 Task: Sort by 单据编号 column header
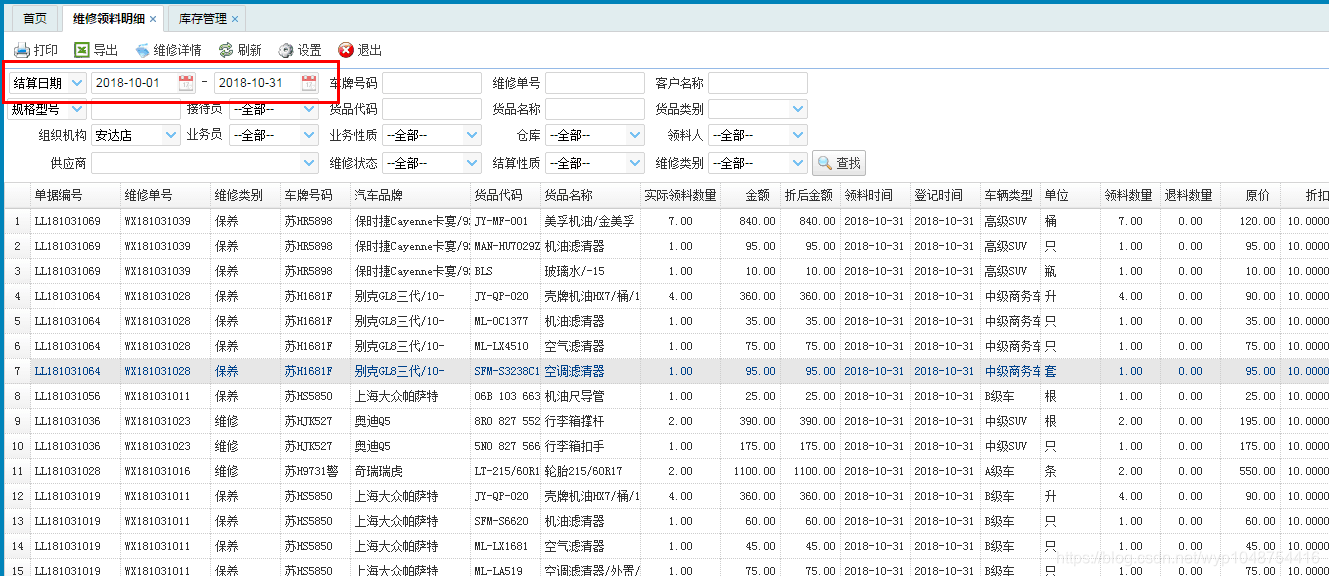(75, 196)
